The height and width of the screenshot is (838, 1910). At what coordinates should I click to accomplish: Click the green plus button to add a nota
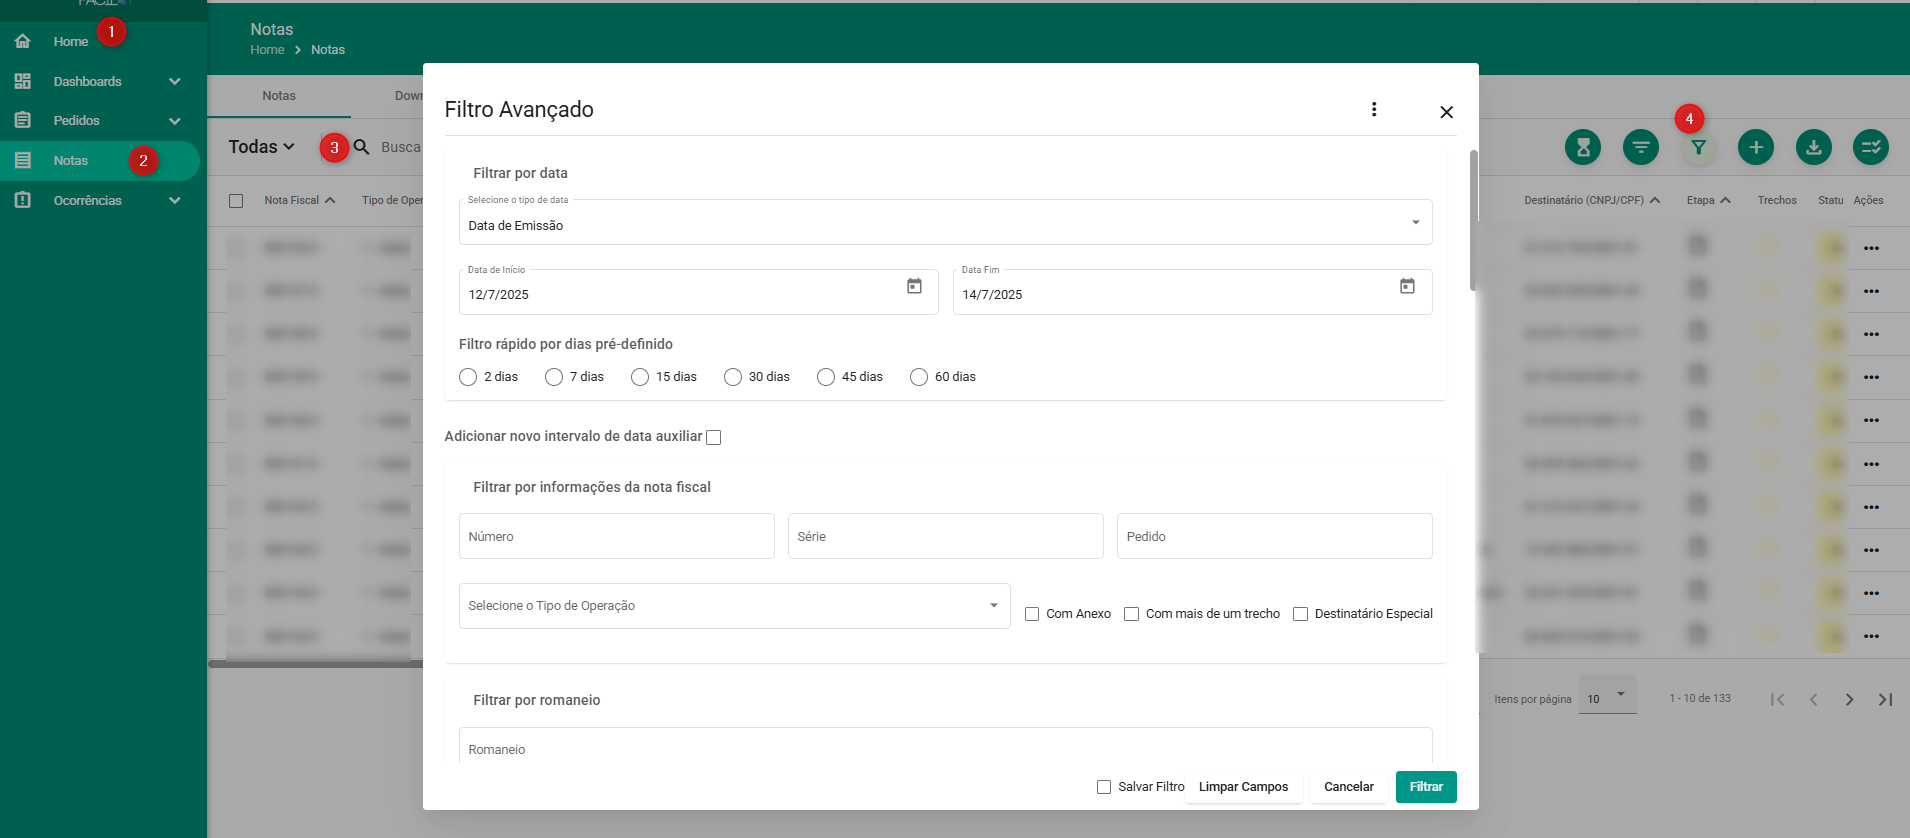1756,147
